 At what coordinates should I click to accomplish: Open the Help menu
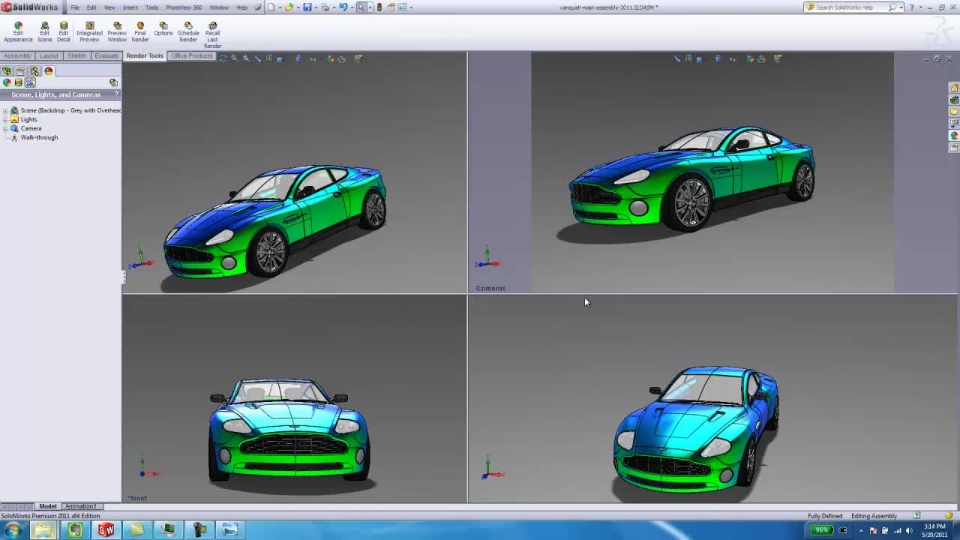(x=242, y=7)
